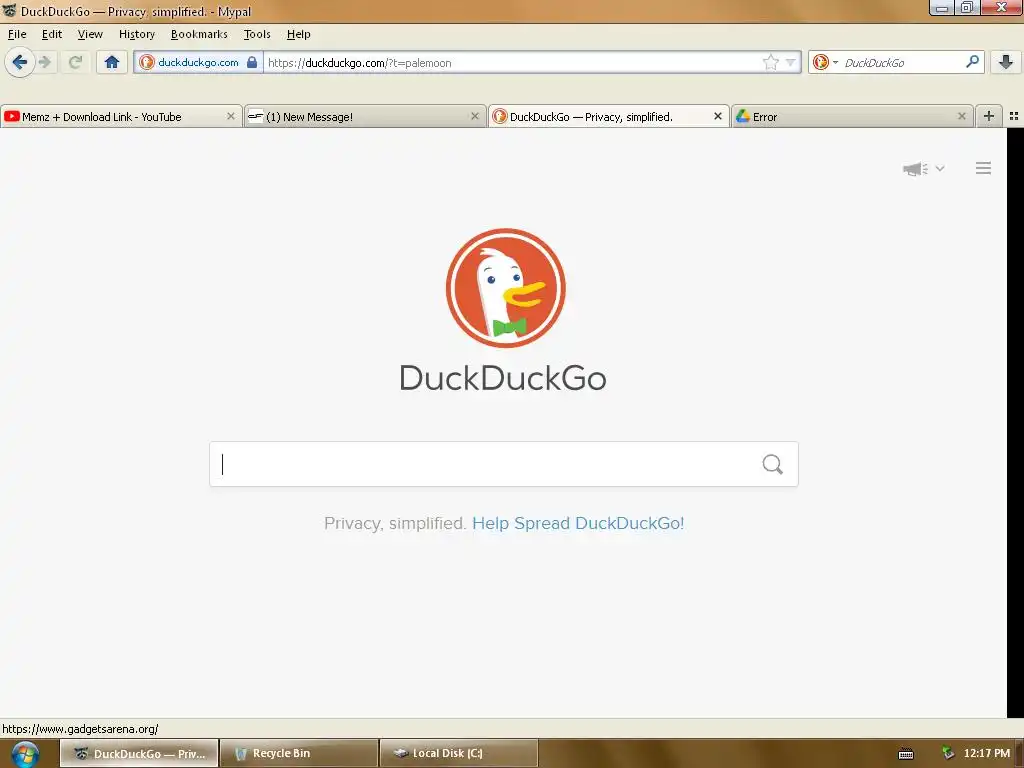Show all tabs grid button

point(1014,116)
